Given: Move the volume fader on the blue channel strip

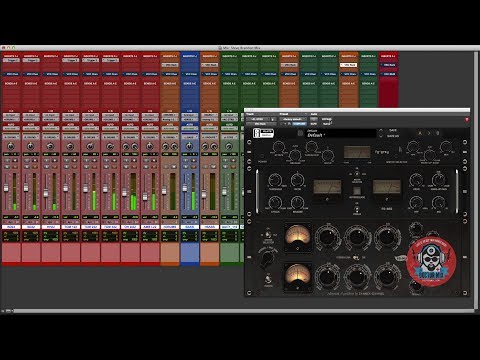Looking at the screenshot, I should (185, 188).
